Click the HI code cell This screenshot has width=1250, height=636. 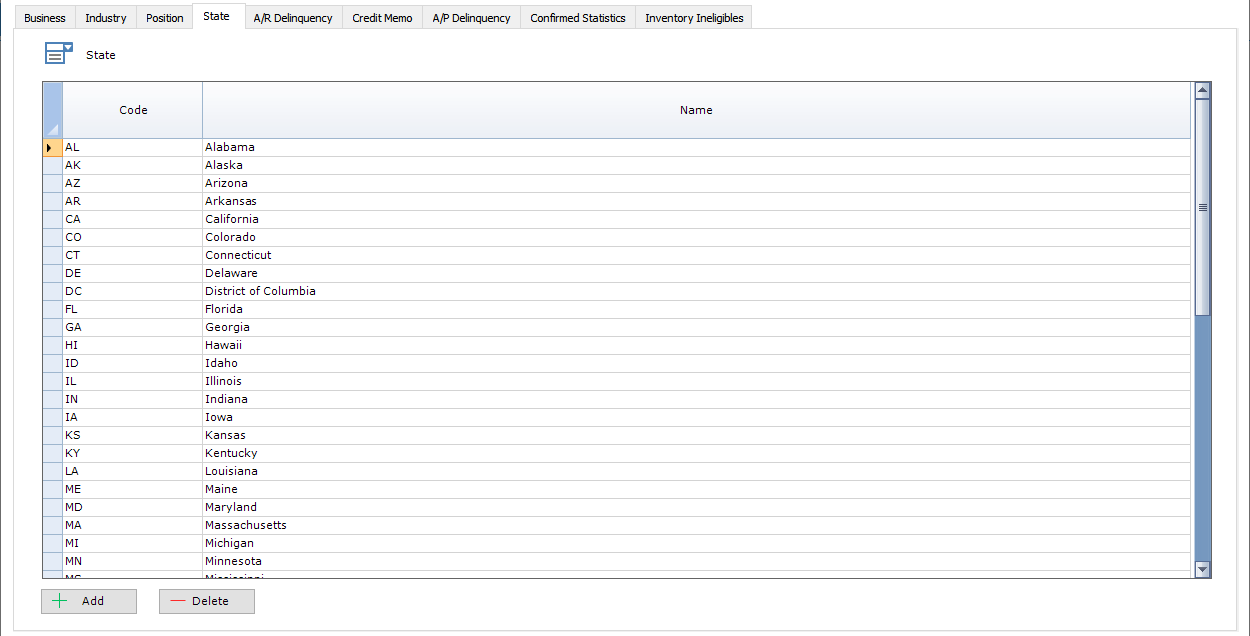pyautogui.click(x=133, y=345)
